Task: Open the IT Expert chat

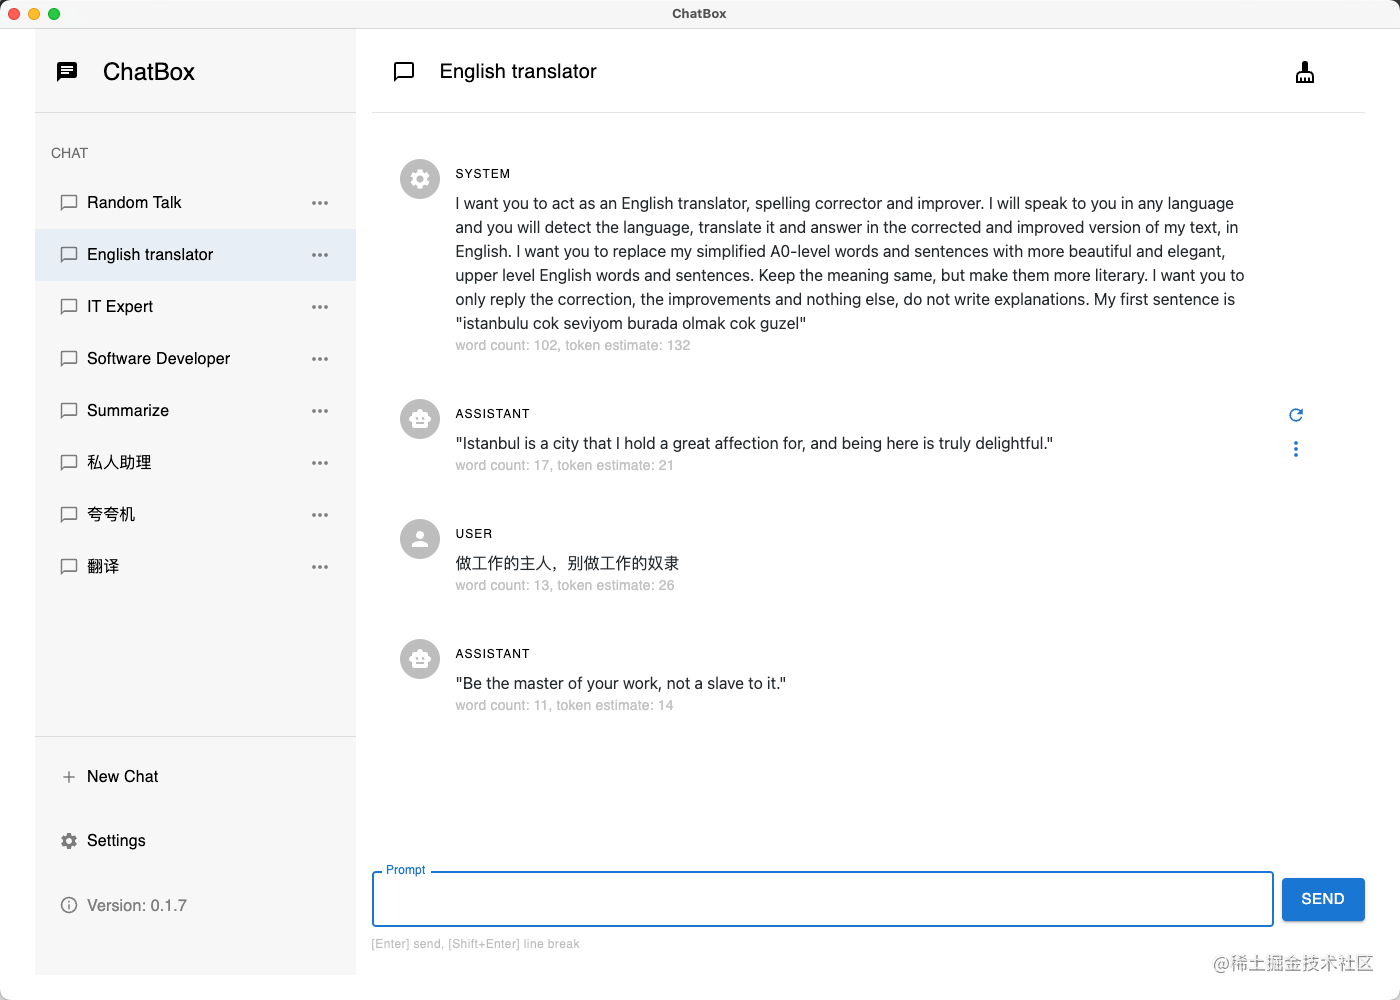Action: tap(196, 307)
